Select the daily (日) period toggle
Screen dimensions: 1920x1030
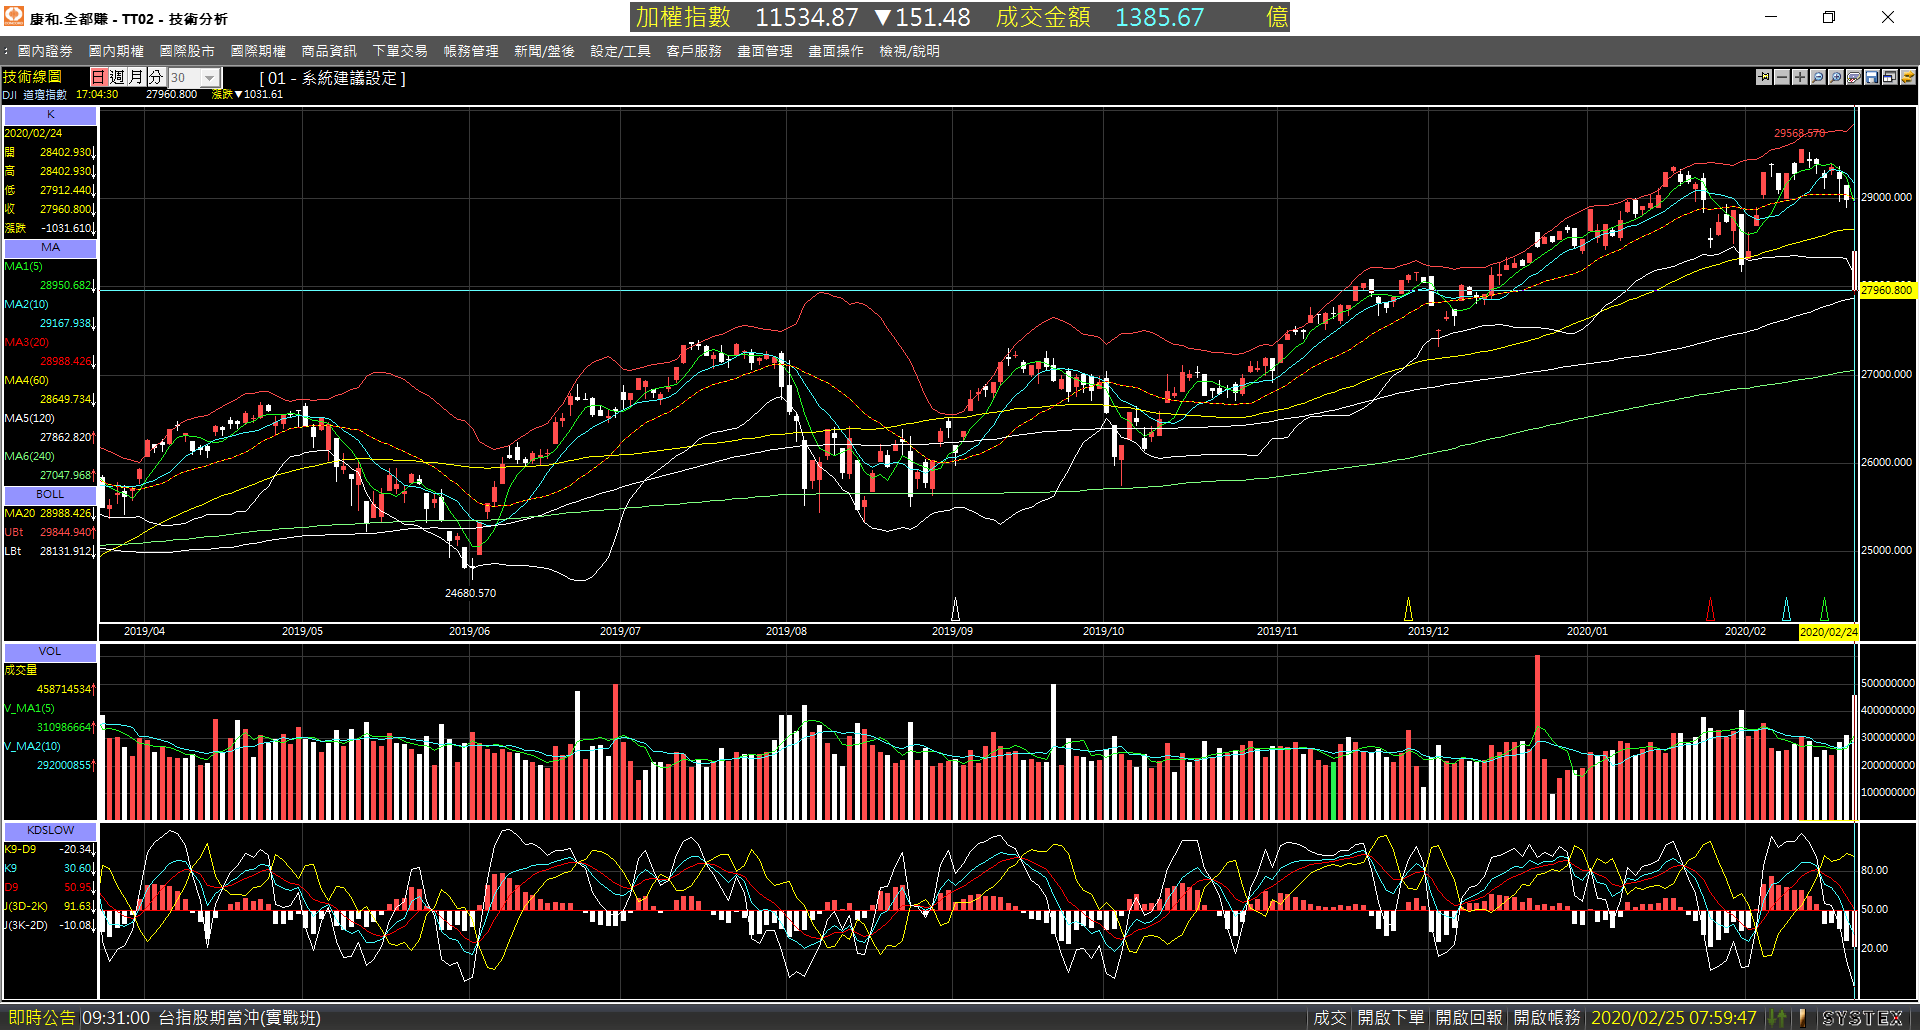(98, 77)
